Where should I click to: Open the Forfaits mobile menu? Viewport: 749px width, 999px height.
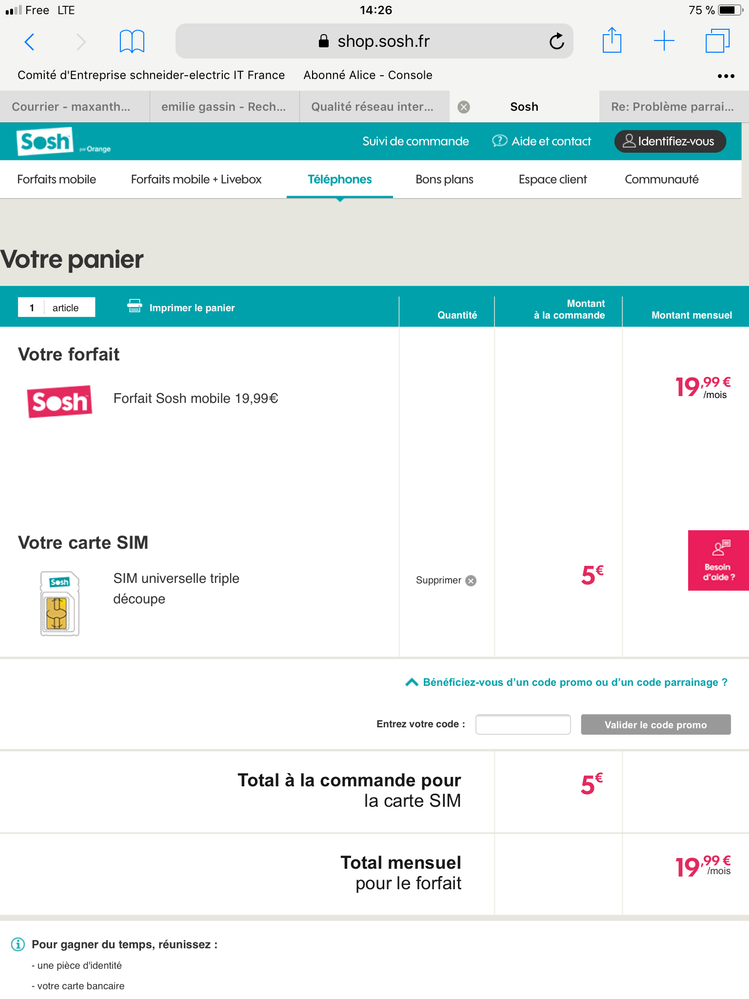tap(57, 180)
